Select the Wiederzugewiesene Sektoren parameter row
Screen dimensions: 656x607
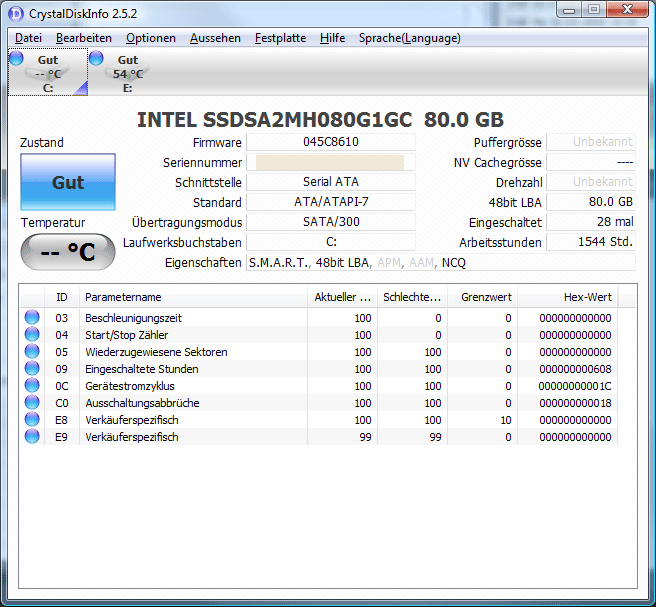[x=319, y=352]
